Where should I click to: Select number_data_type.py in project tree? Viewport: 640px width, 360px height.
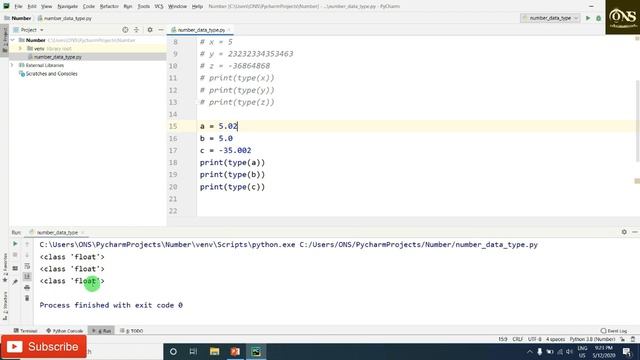(58, 57)
